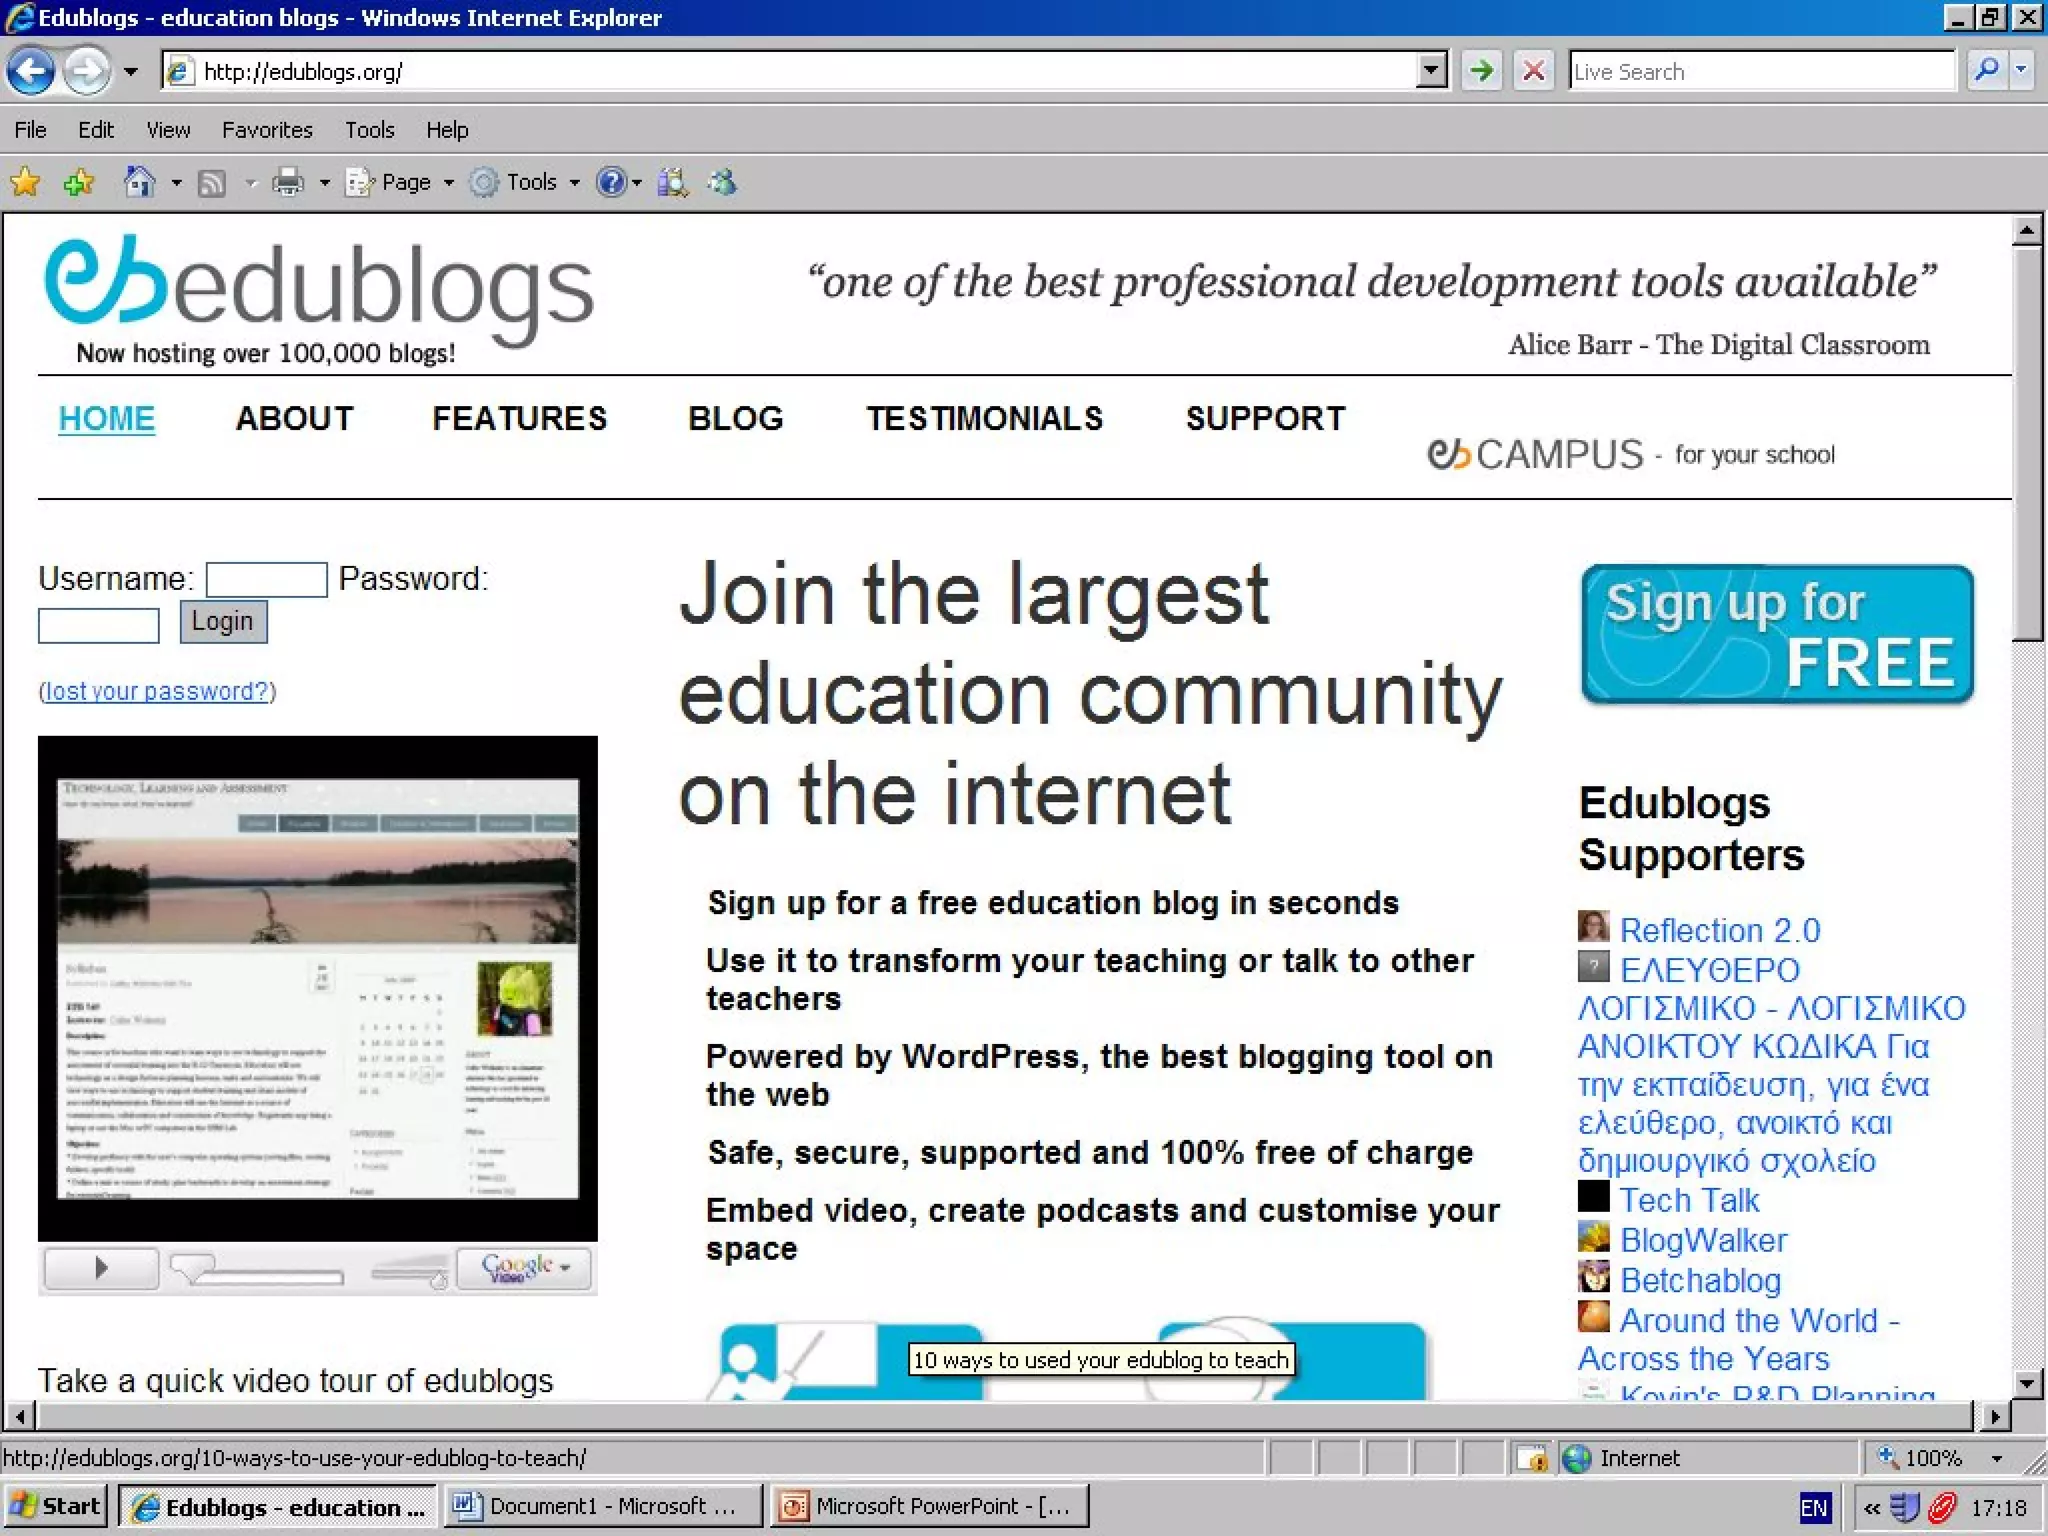Go to the Home page icon
Screen dimensions: 2048x1536
coord(139,182)
